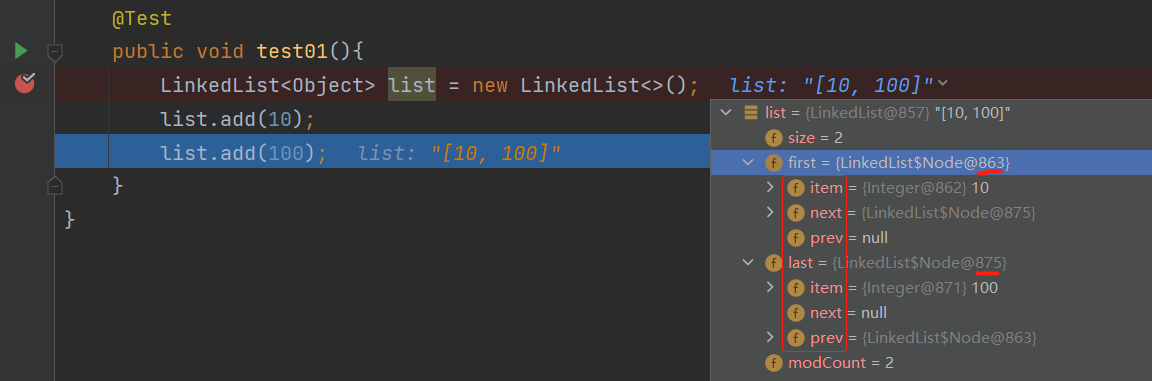Toggle the breakpoint on the LinkedList line

25,84
